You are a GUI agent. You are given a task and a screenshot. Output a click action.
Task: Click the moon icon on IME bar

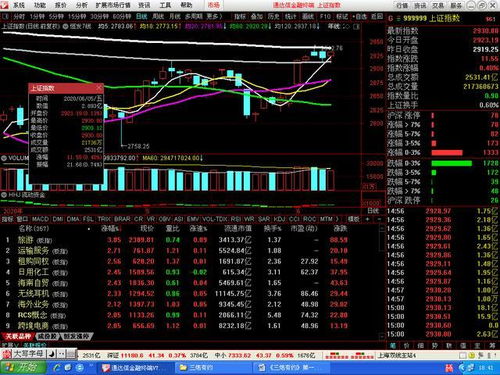point(51,354)
